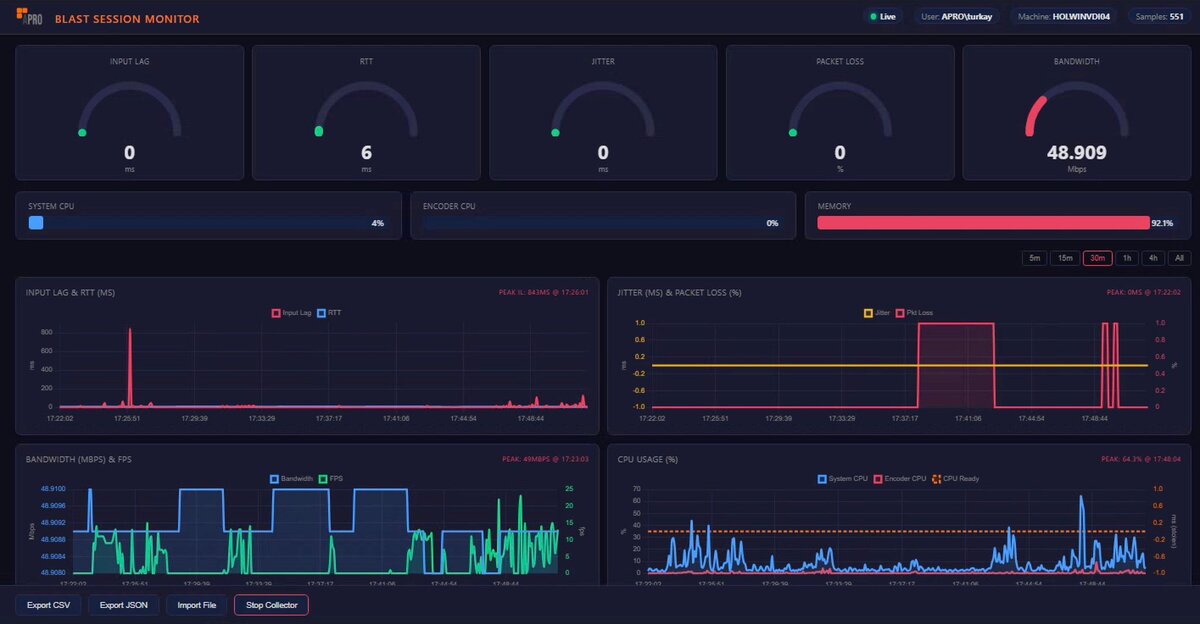
Task: Click the Export JSON button
Action: 124,605
